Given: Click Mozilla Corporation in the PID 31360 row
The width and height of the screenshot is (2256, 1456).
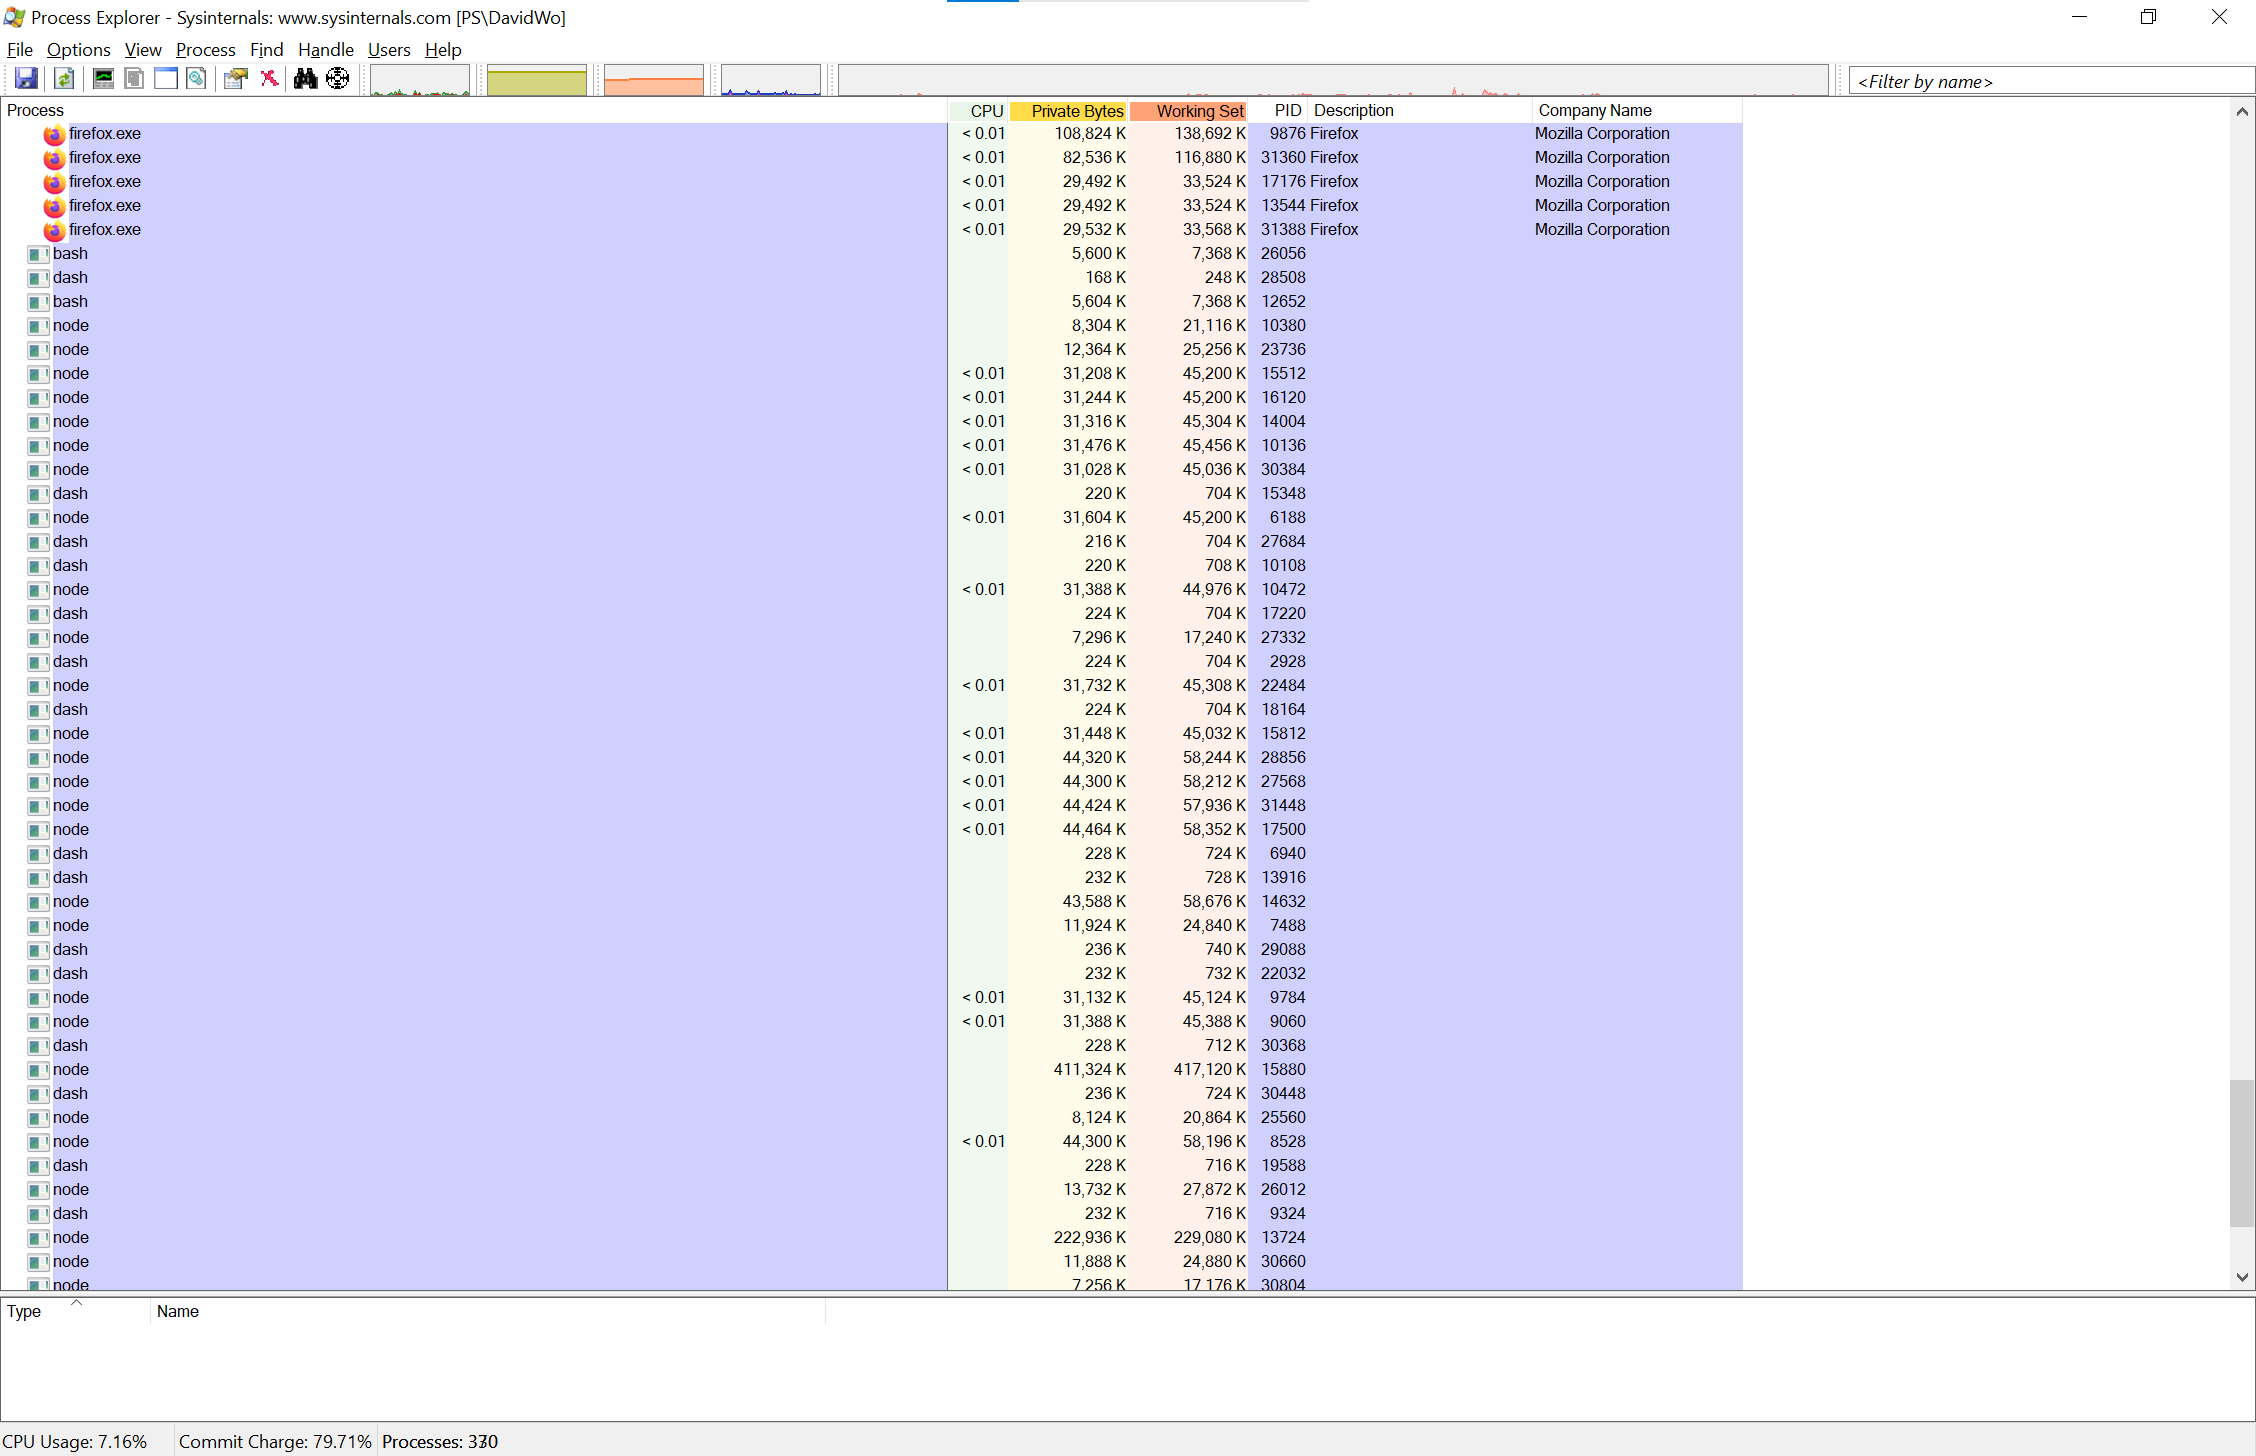Looking at the screenshot, I should point(1602,158).
